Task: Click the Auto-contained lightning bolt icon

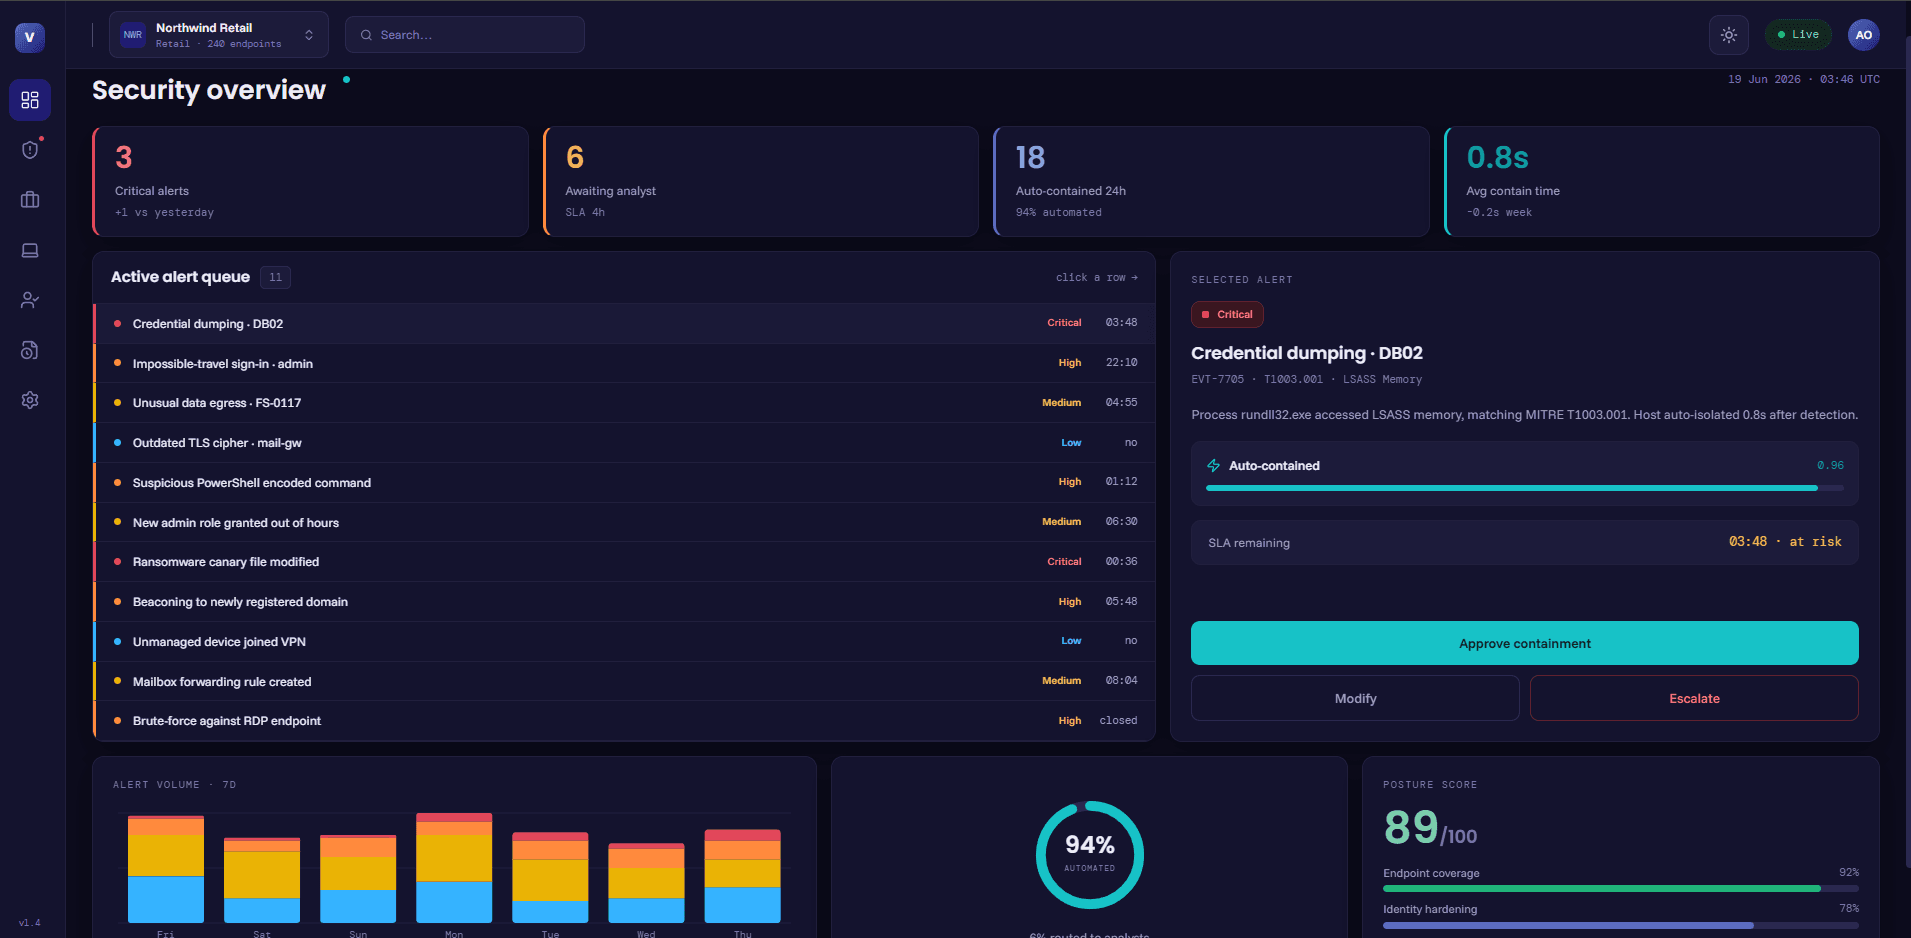Action: coord(1214,466)
